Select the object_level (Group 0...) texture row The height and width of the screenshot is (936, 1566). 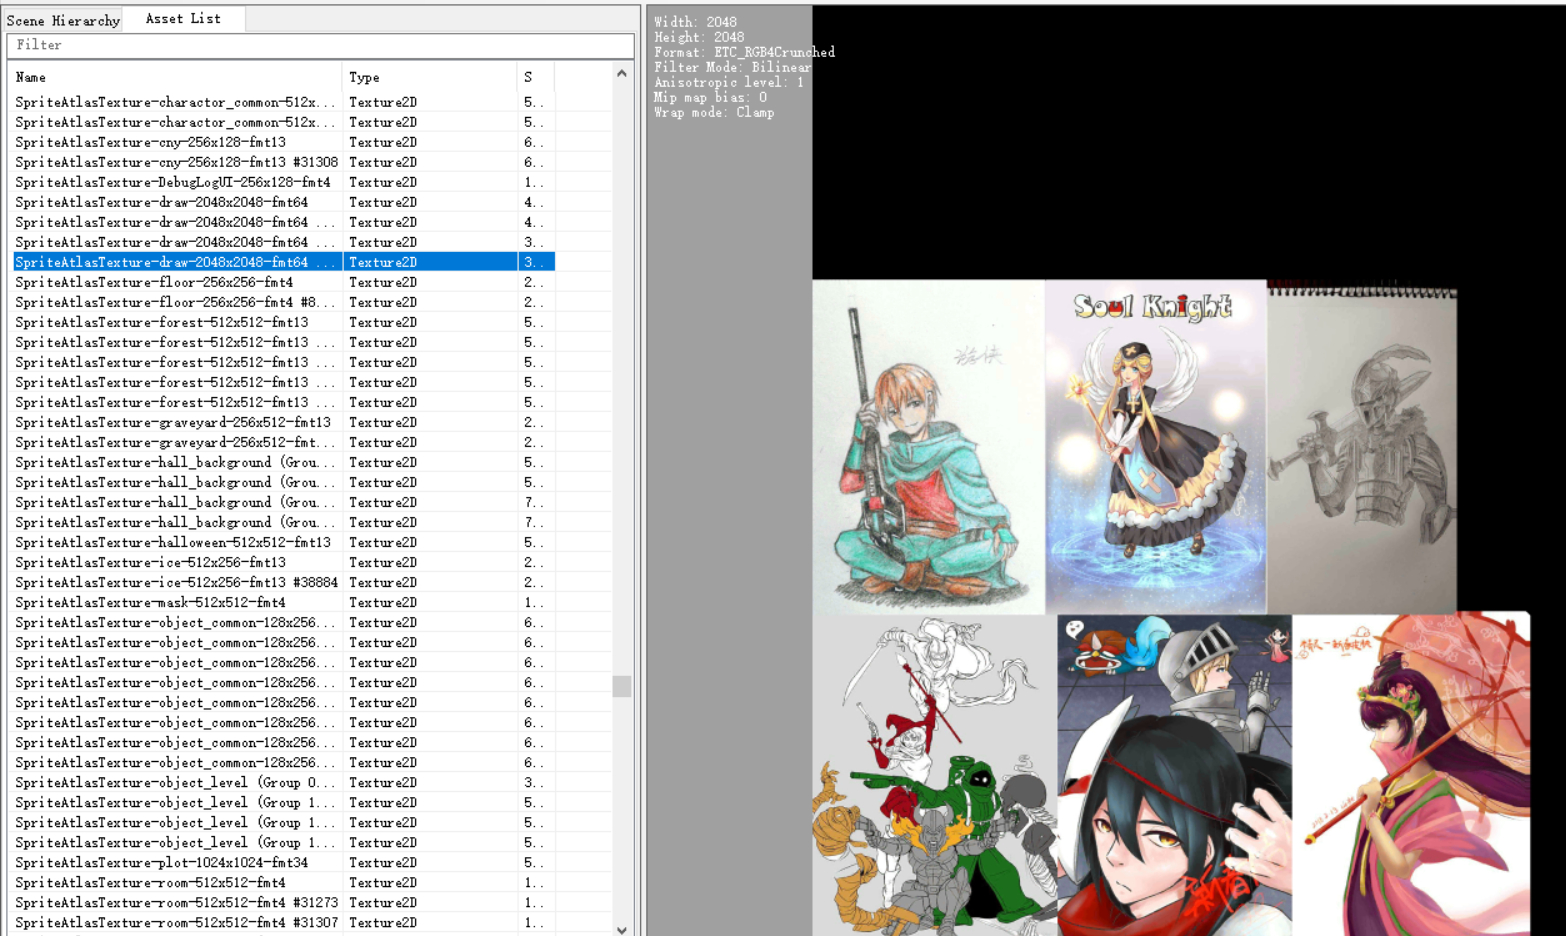click(x=284, y=782)
